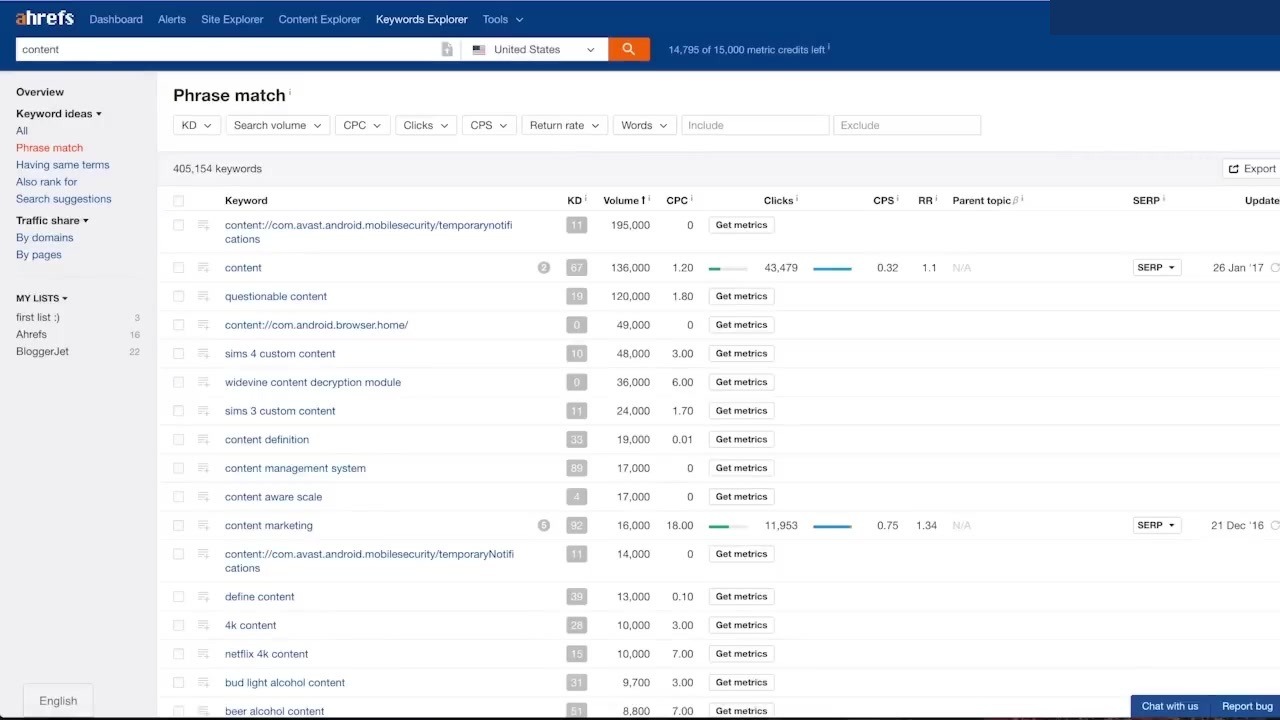Open the BloggerJet list in sidebar
Image resolution: width=1280 pixels, height=720 pixels.
tap(43, 351)
